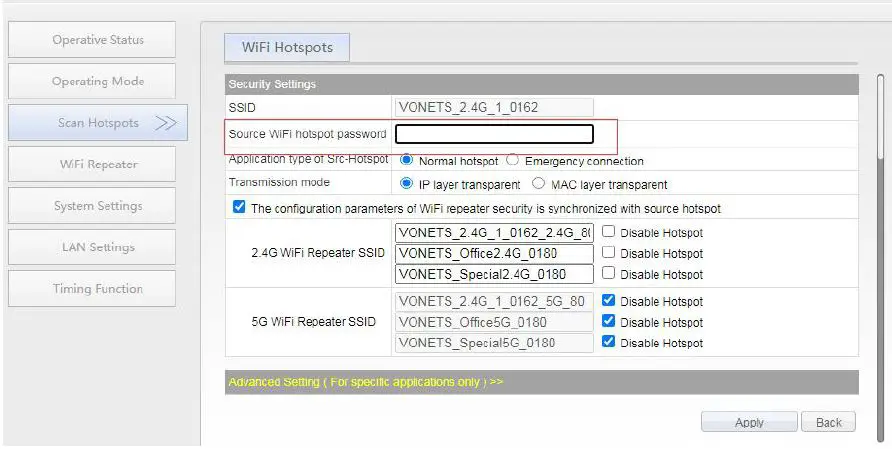Choose MAC layer transparent transmission mode
Image resolution: width=892 pixels, height=449 pixels.
[x=538, y=184]
